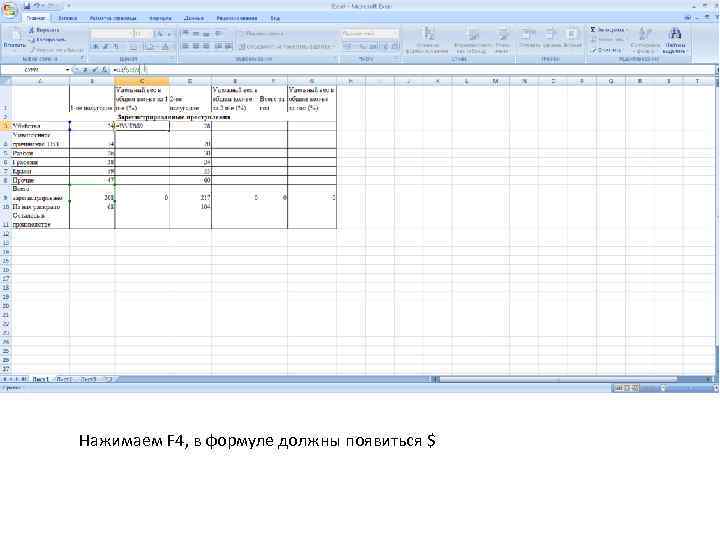The width and height of the screenshot is (720, 540).
Task: Click Insert cells button (Вставить) in Cells group
Action: [529, 38]
